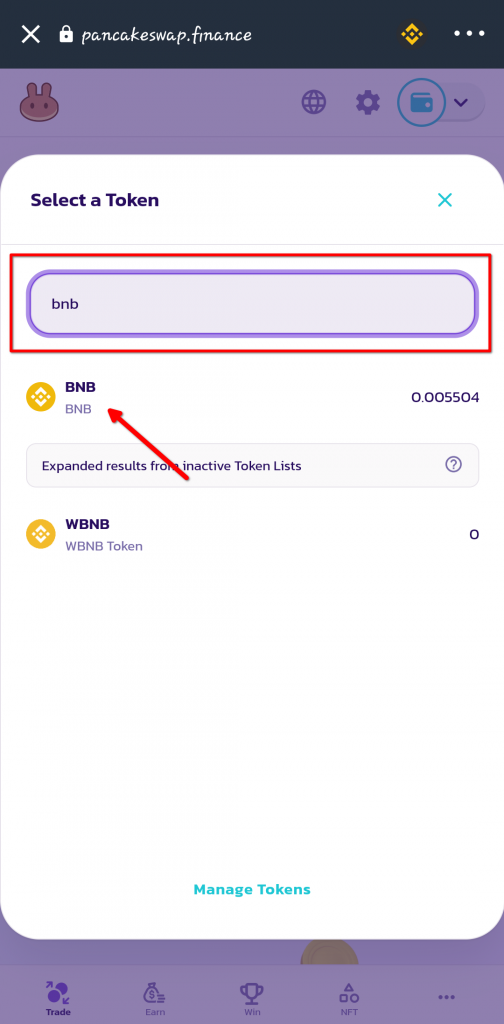Open Manage Tokens link

point(252,889)
